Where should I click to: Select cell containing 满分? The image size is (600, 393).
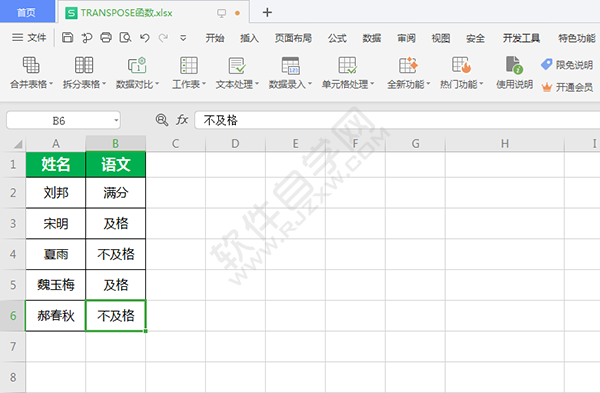click(116, 193)
